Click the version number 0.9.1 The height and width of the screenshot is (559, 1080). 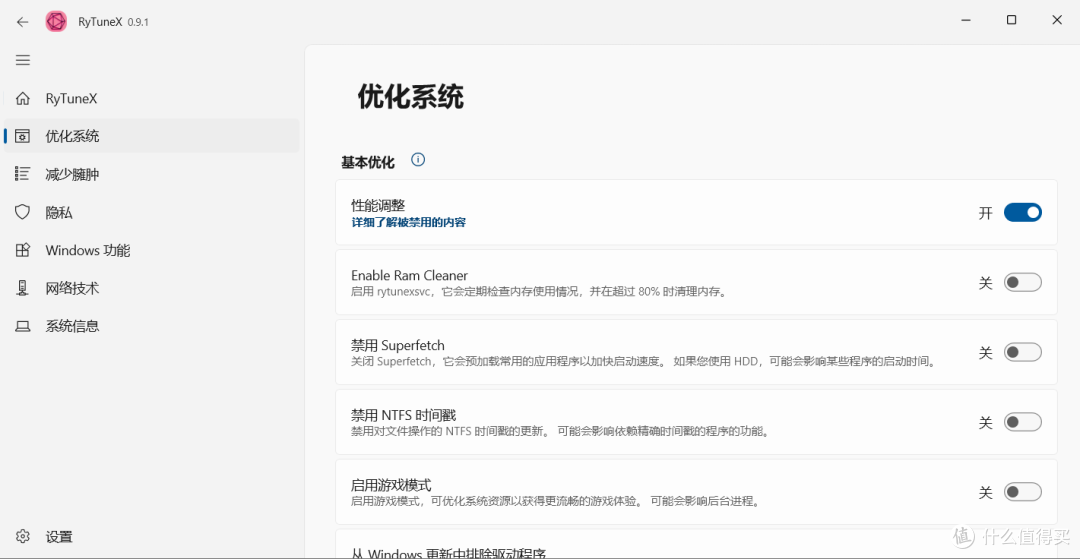(x=138, y=22)
